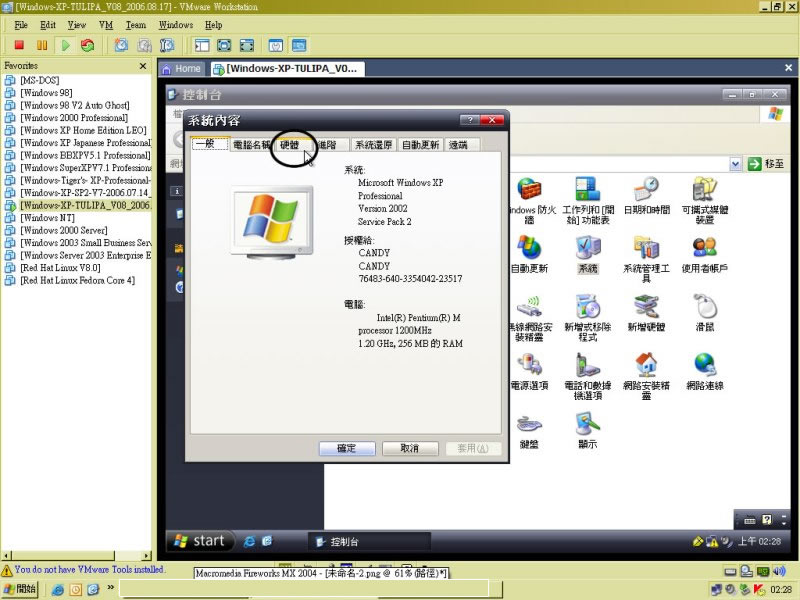The width and height of the screenshot is (800, 600).
Task: Click the guest XP start button
Action: click(x=201, y=541)
